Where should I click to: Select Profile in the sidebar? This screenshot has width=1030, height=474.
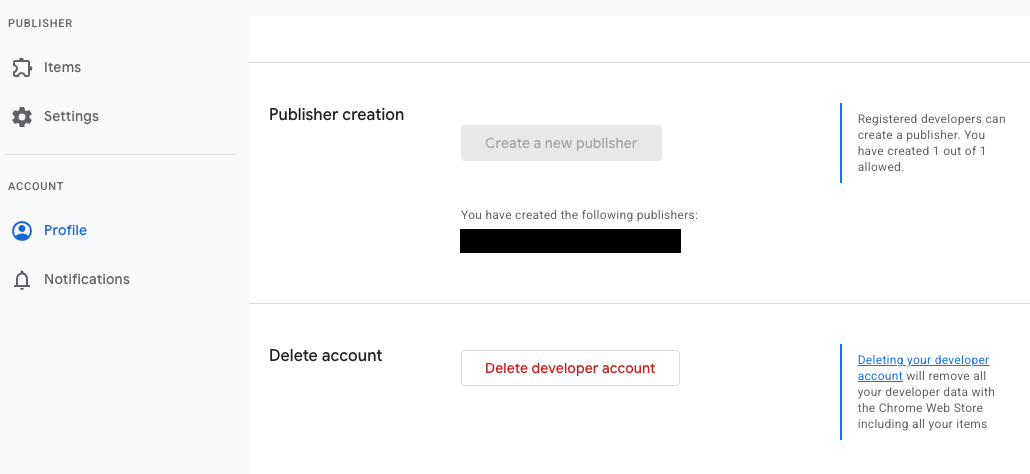click(x=65, y=230)
